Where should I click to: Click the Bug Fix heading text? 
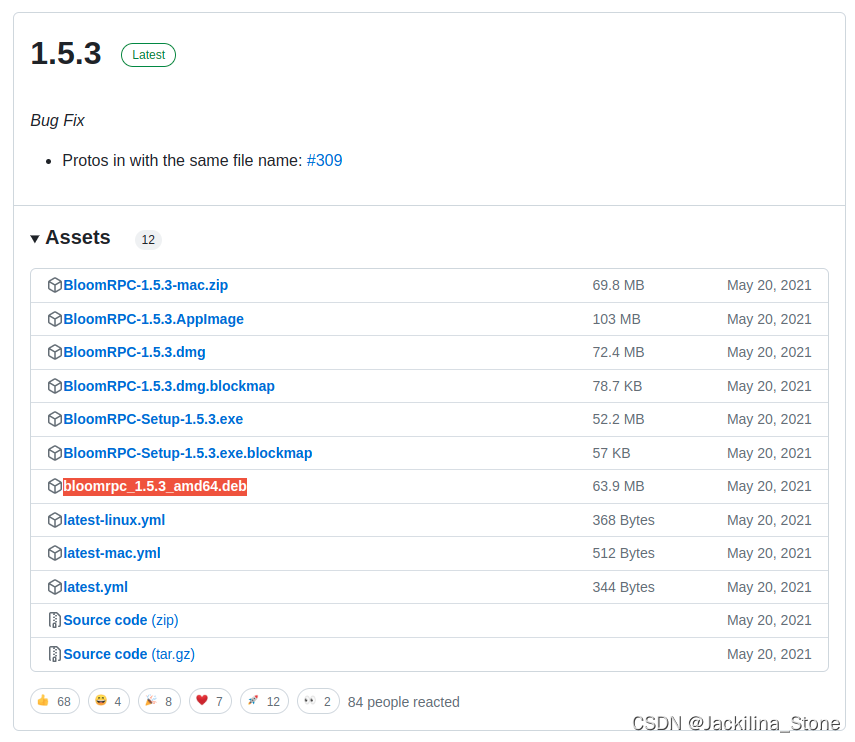(57, 120)
